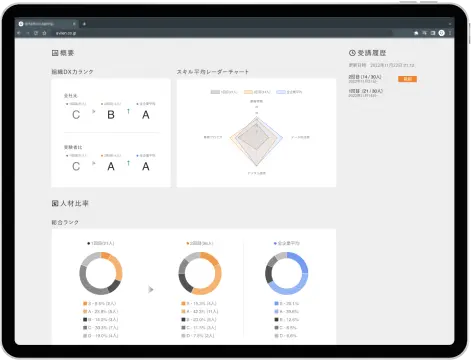Click the green up arrow in 受験者比 row
This screenshot has height=360, width=471.
(128, 163)
